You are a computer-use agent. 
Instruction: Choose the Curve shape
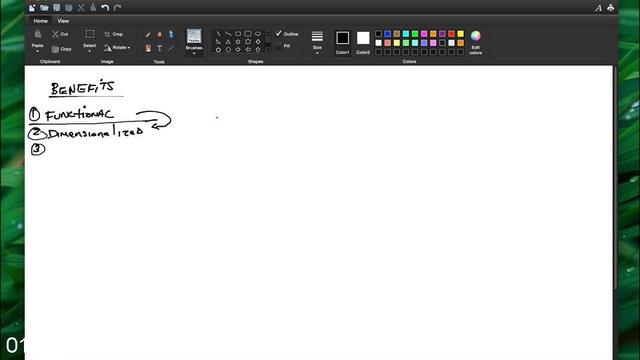point(228,34)
